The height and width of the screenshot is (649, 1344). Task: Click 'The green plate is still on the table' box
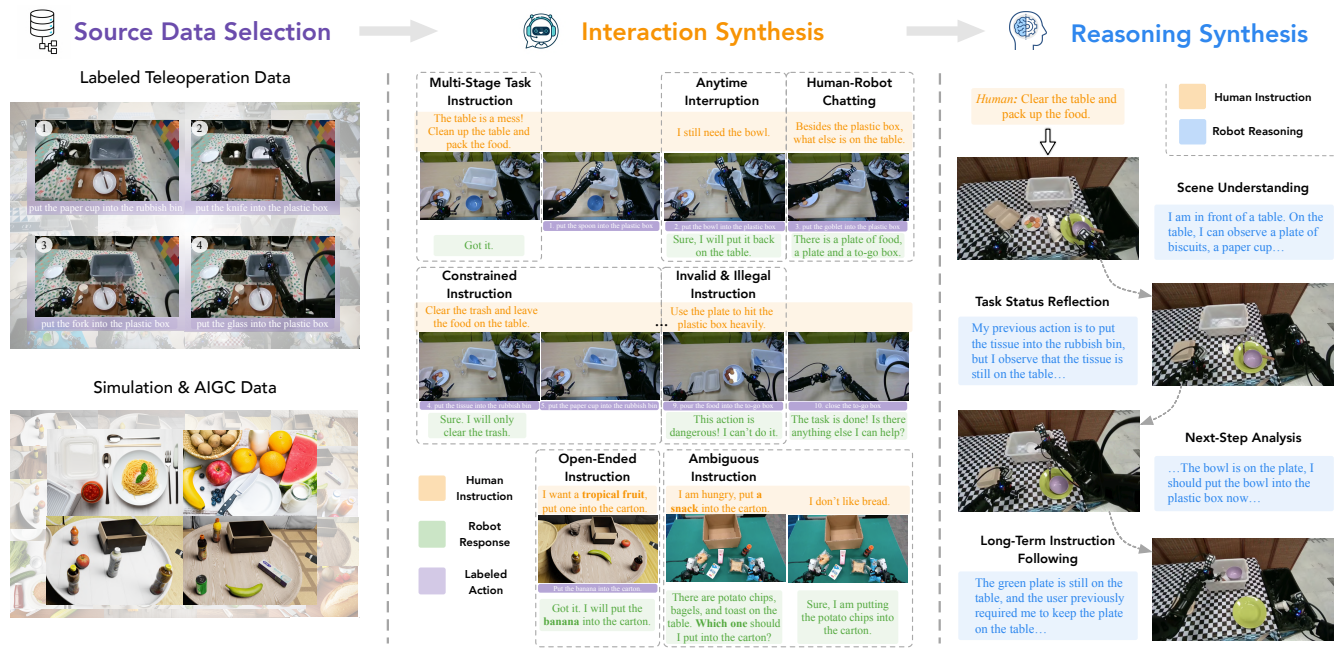(1048, 606)
